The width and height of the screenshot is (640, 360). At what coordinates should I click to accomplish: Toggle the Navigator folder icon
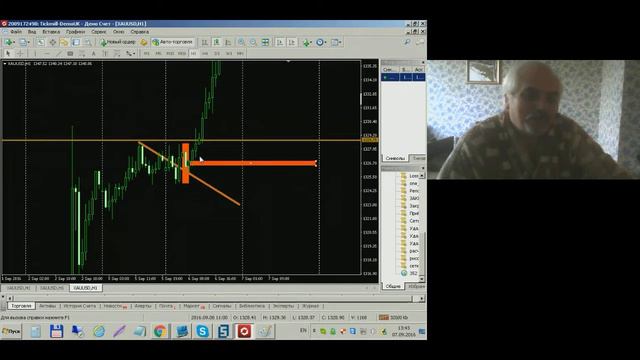pyautogui.click(x=64, y=42)
